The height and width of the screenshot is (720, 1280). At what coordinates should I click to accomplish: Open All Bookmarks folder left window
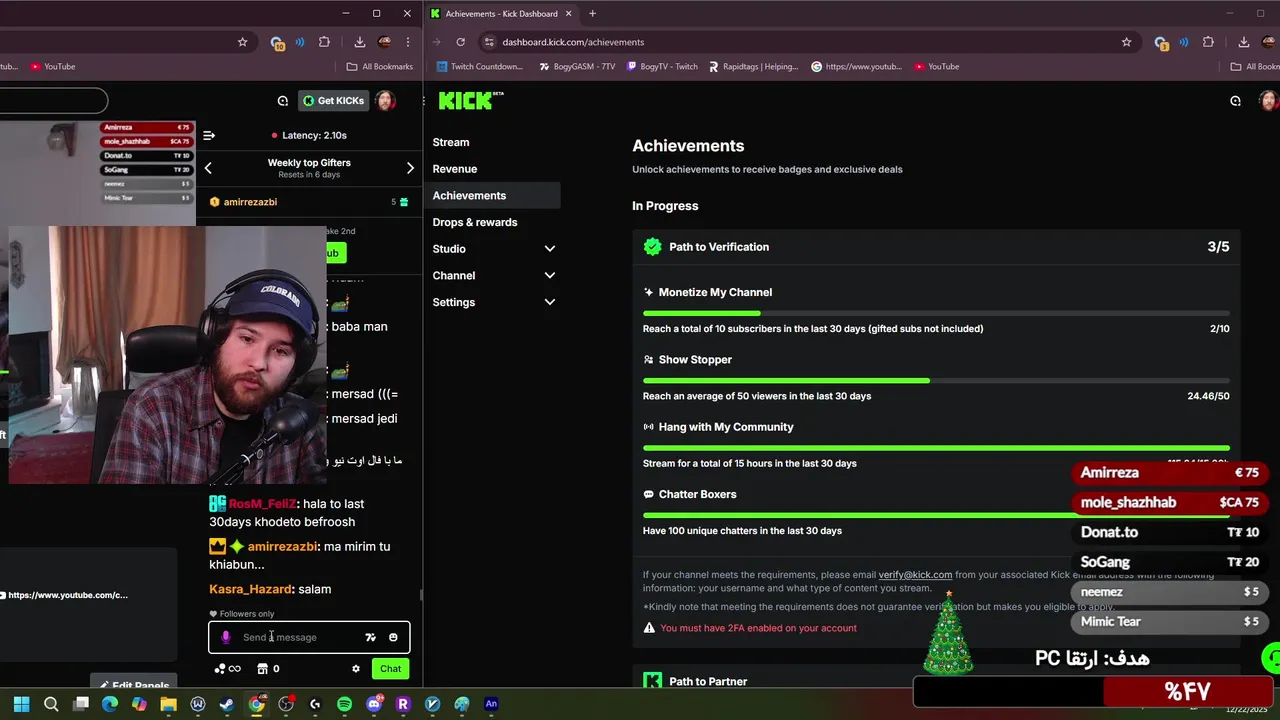coord(380,67)
